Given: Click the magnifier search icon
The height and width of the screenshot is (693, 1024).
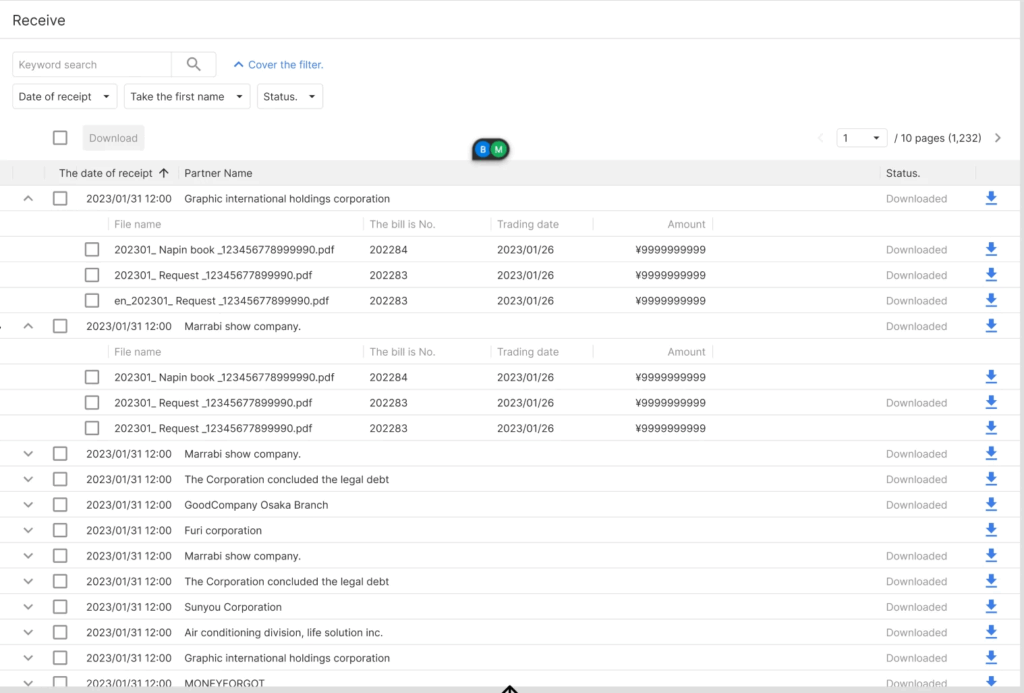Looking at the screenshot, I should click(x=193, y=64).
